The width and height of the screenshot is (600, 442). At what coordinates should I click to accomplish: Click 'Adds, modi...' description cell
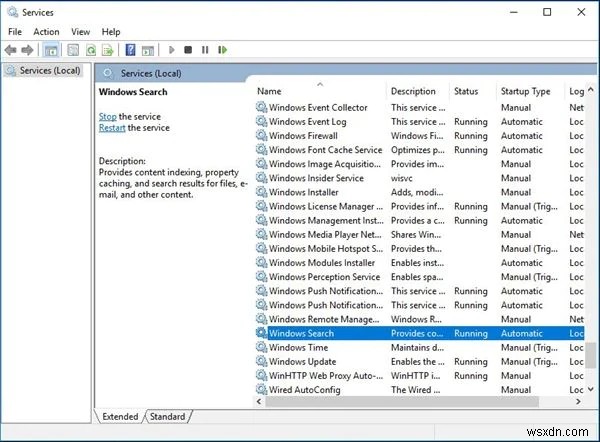click(x=417, y=192)
